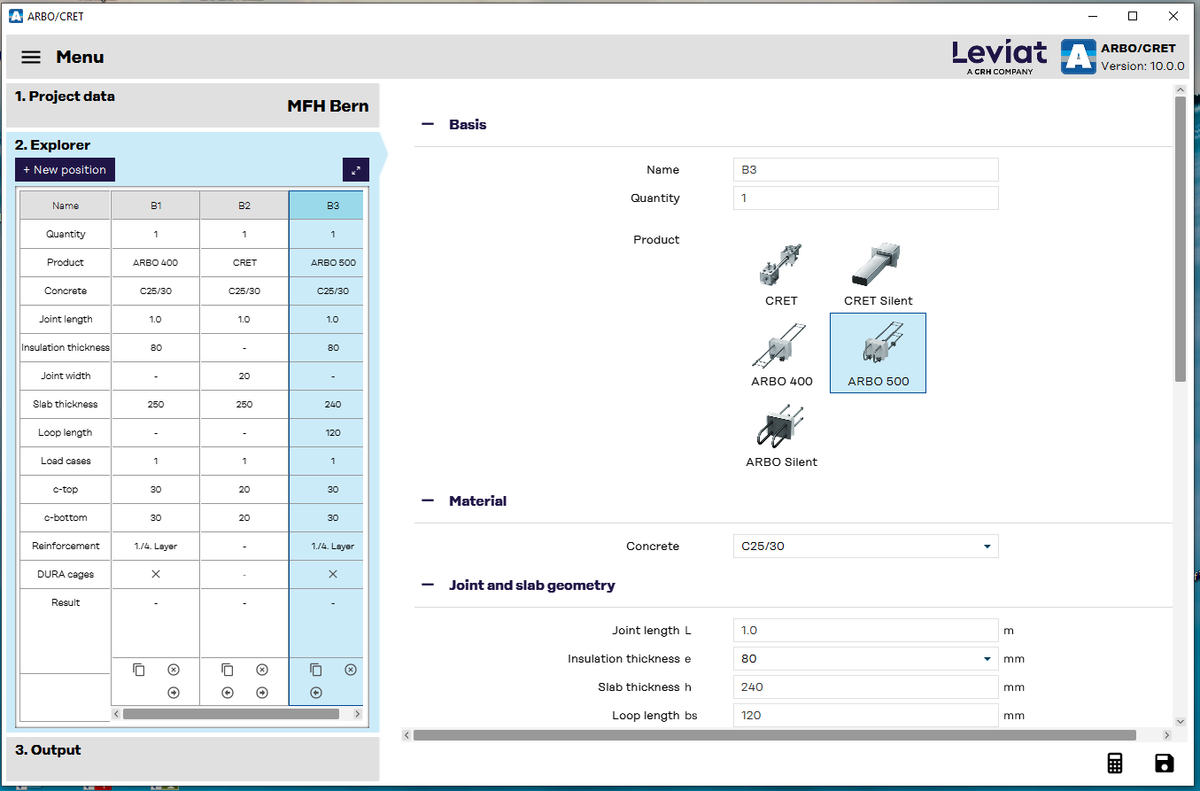This screenshot has height=791, width=1200.
Task: Click the 'MFH Bern' project name
Action: click(328, 106)
